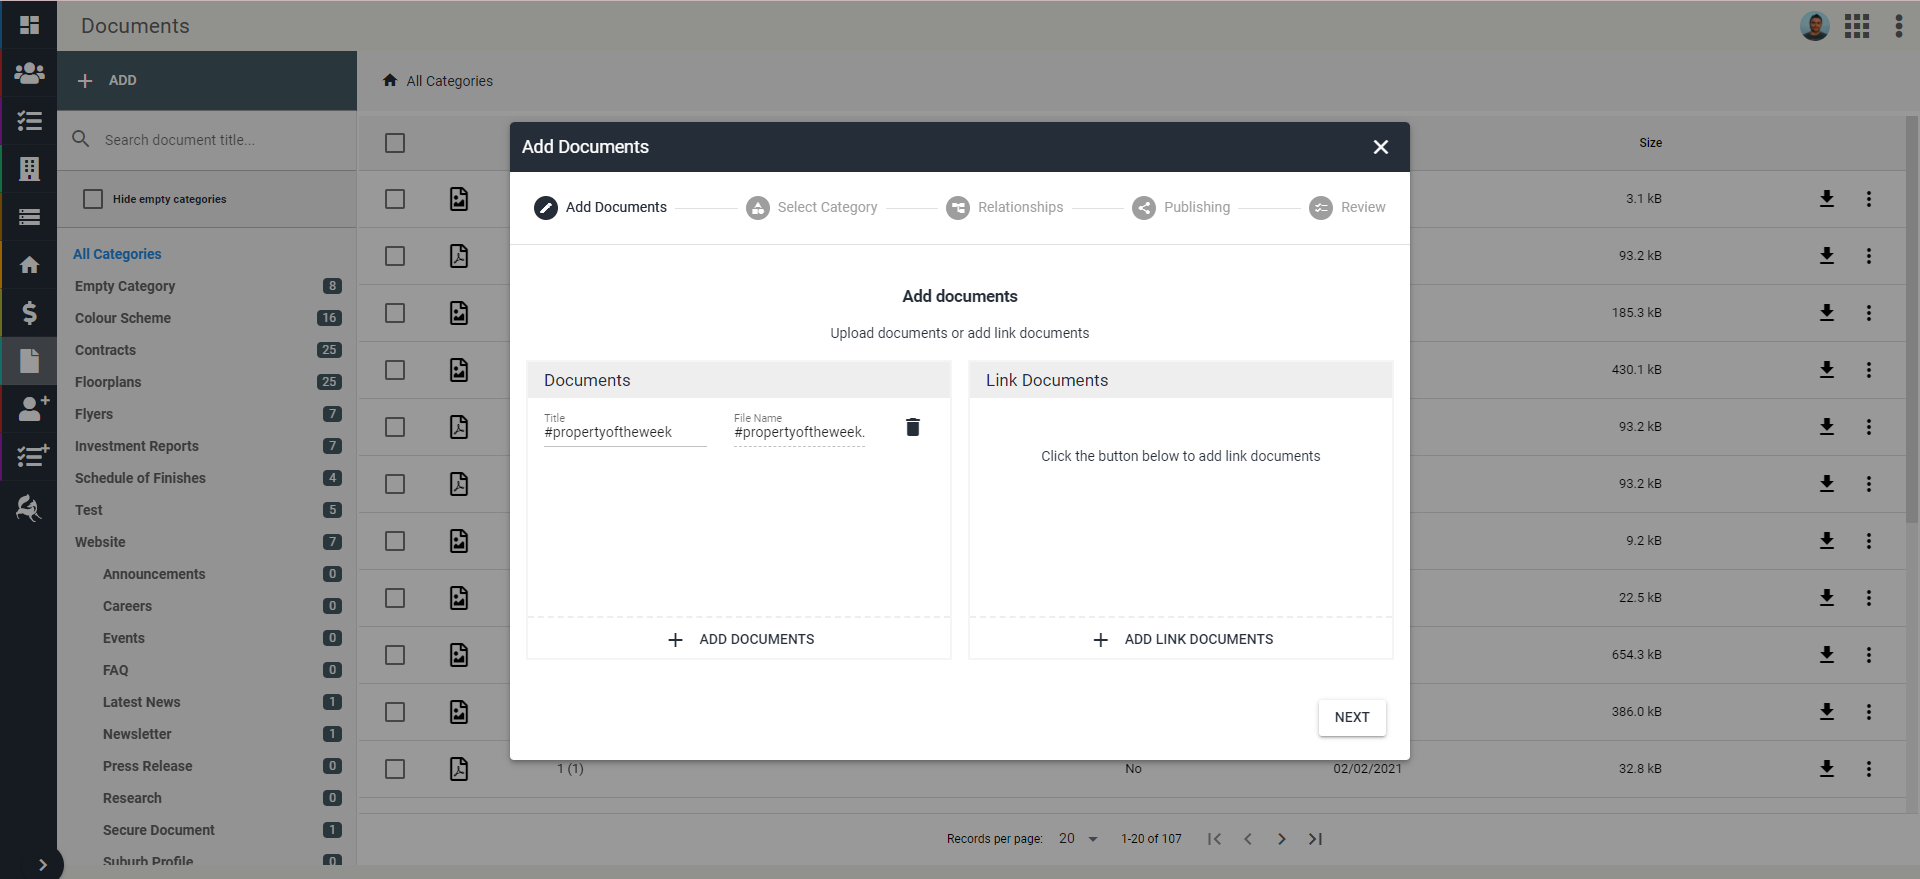Open more options for the 22.5 kB row
This screenshot has height=879, width=1920.
1869,598
